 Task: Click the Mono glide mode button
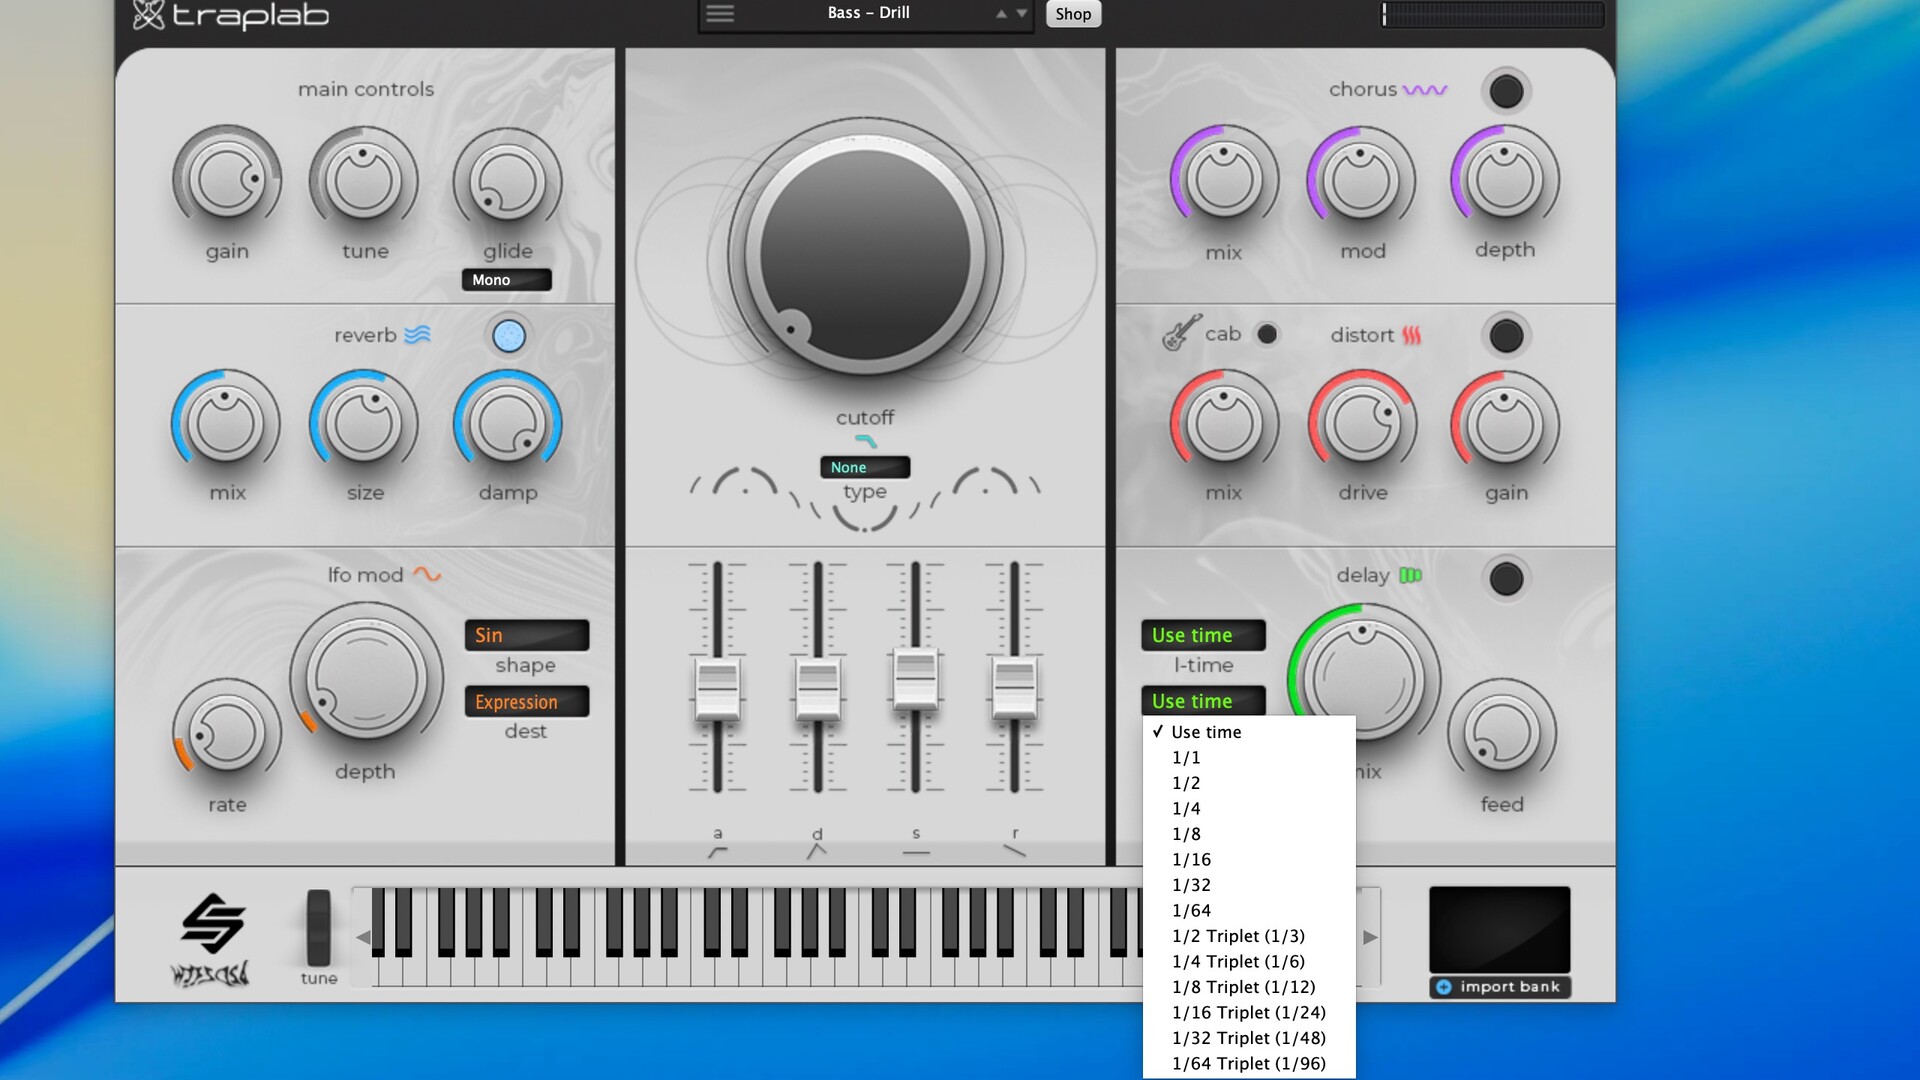[506, 280]
